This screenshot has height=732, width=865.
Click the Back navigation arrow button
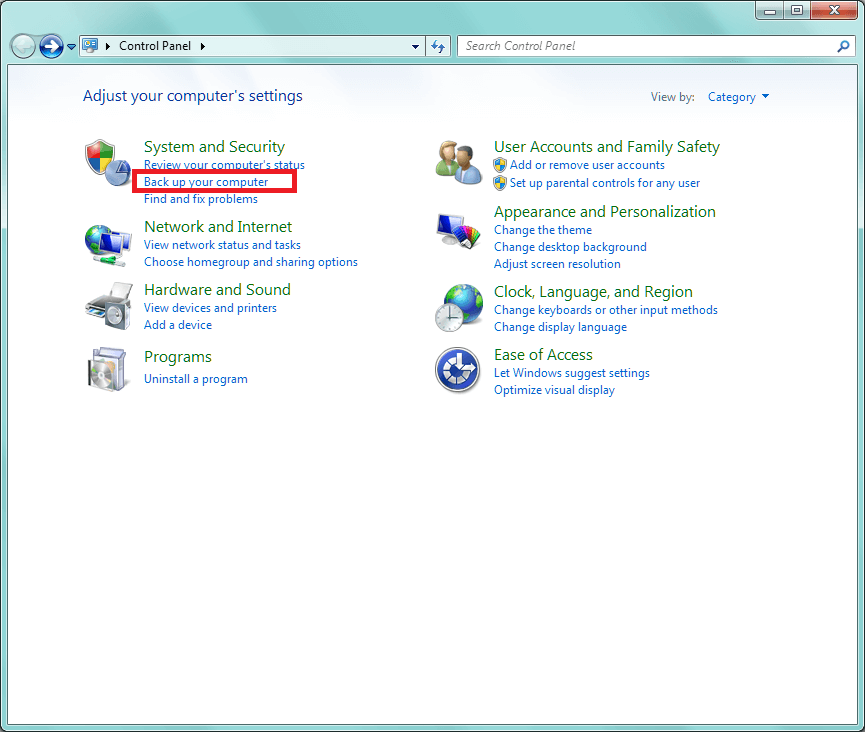23,46
